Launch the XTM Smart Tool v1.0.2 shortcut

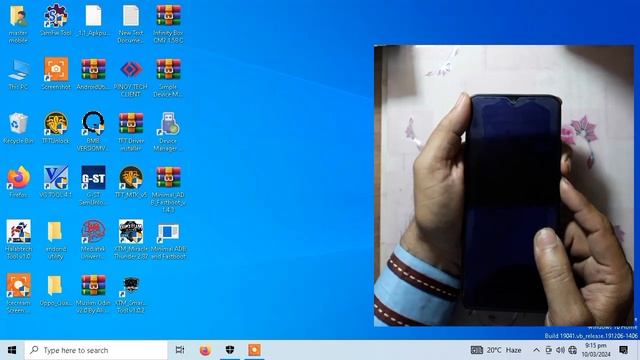click(x=131, y=293)
